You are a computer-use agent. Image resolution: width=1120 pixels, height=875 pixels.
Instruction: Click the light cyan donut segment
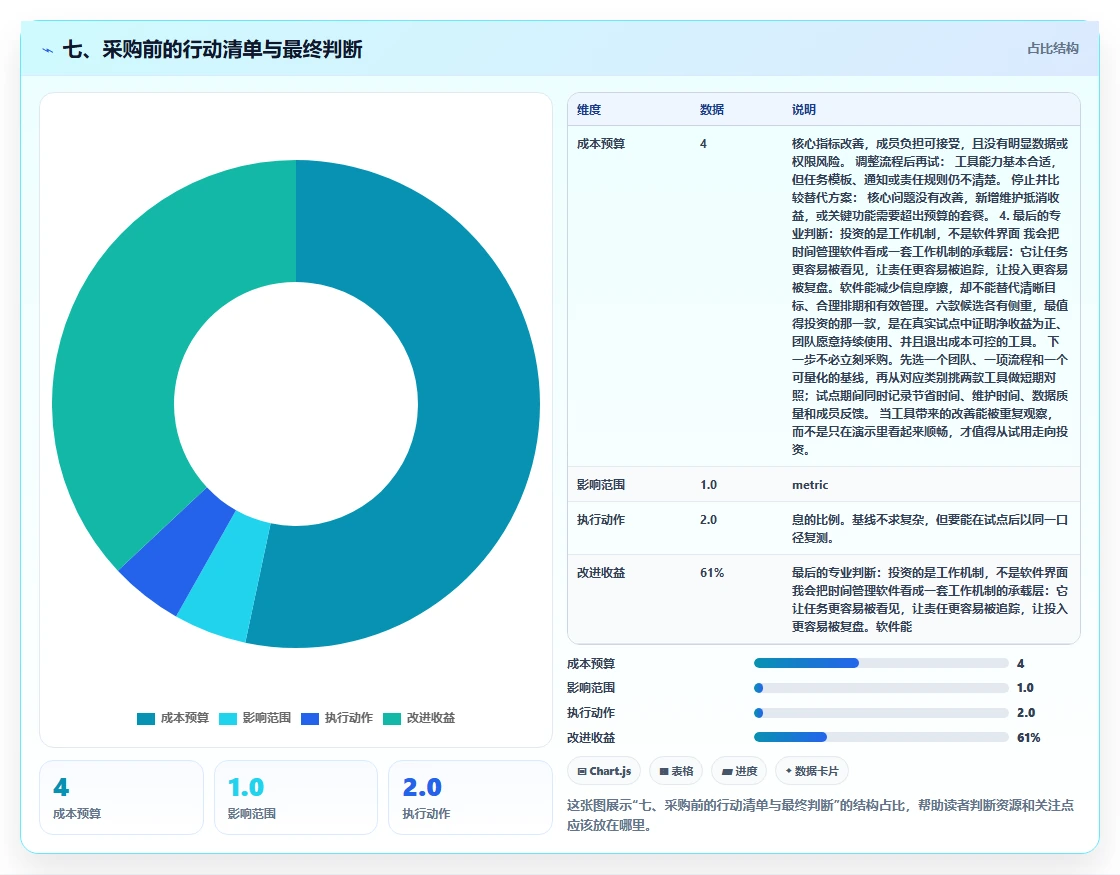click(223, 576)
